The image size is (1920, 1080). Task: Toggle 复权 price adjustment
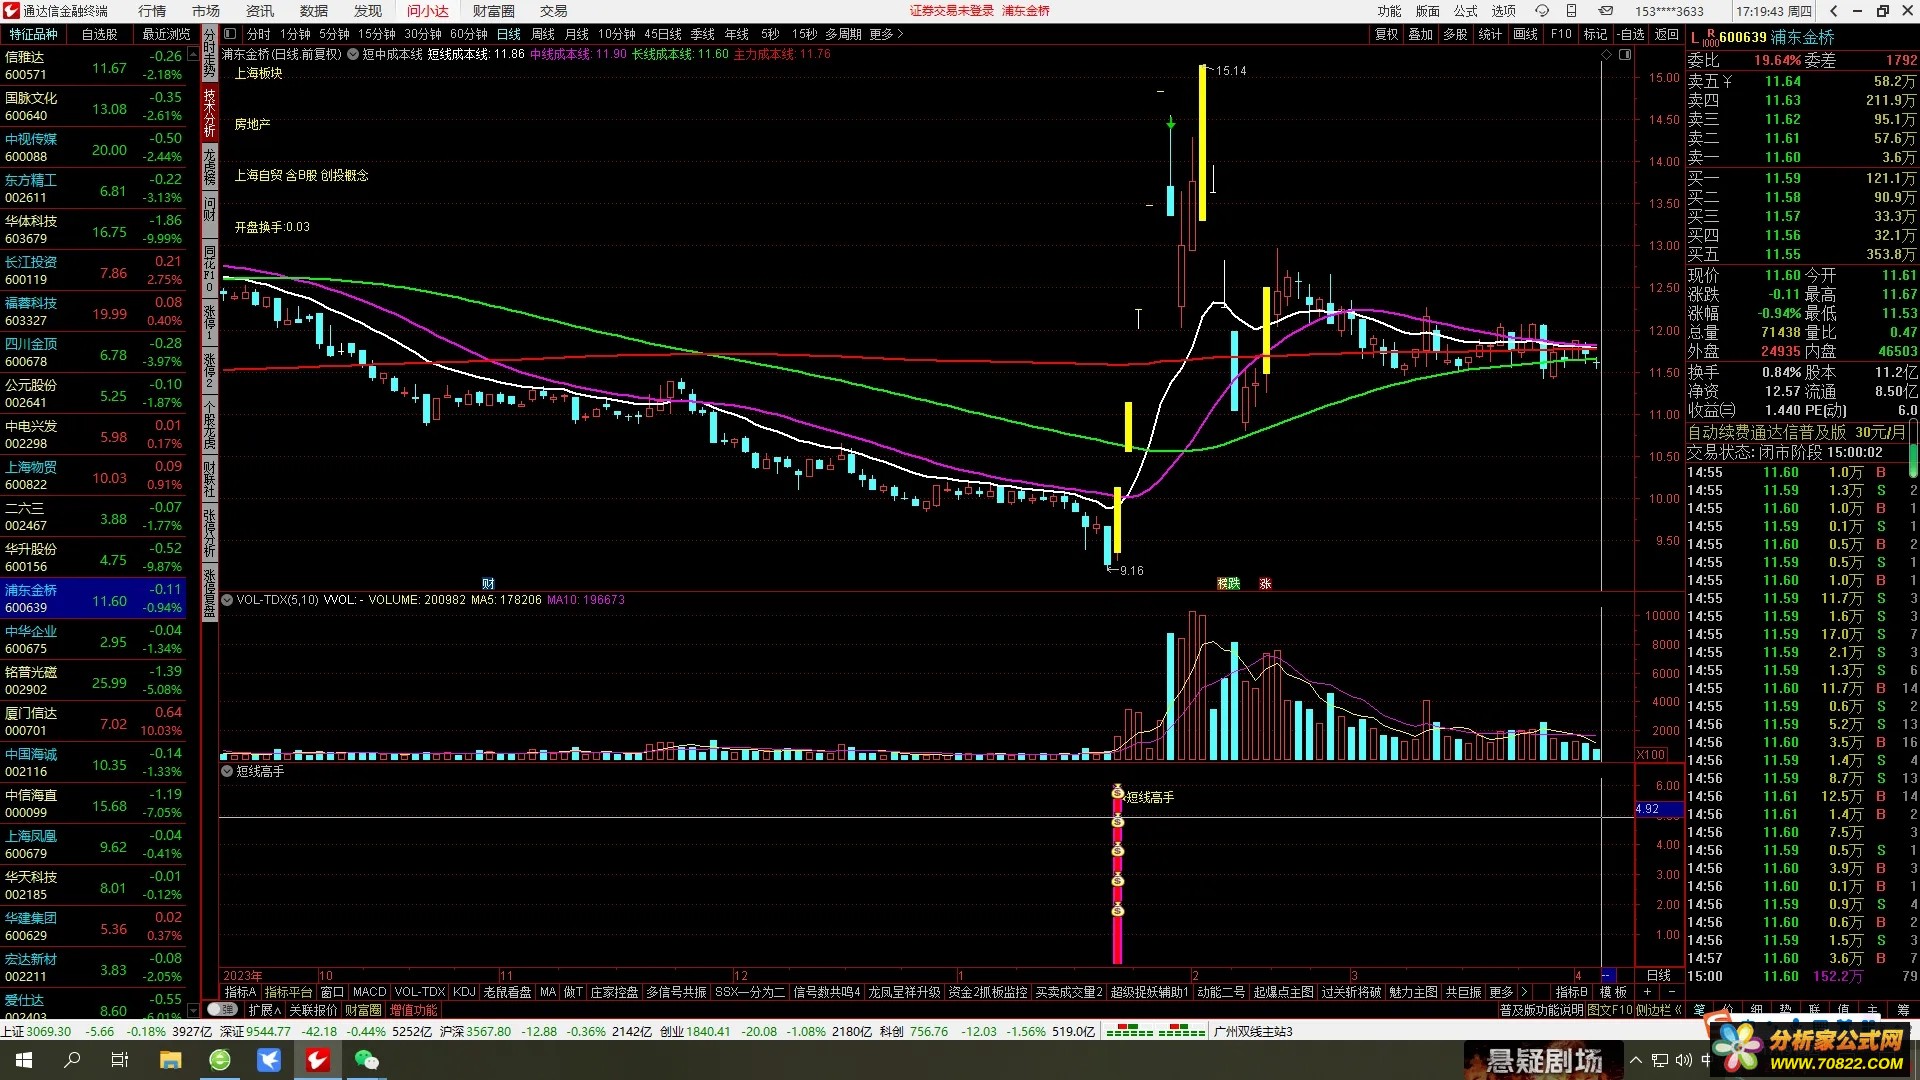[x=1386, y=34]
